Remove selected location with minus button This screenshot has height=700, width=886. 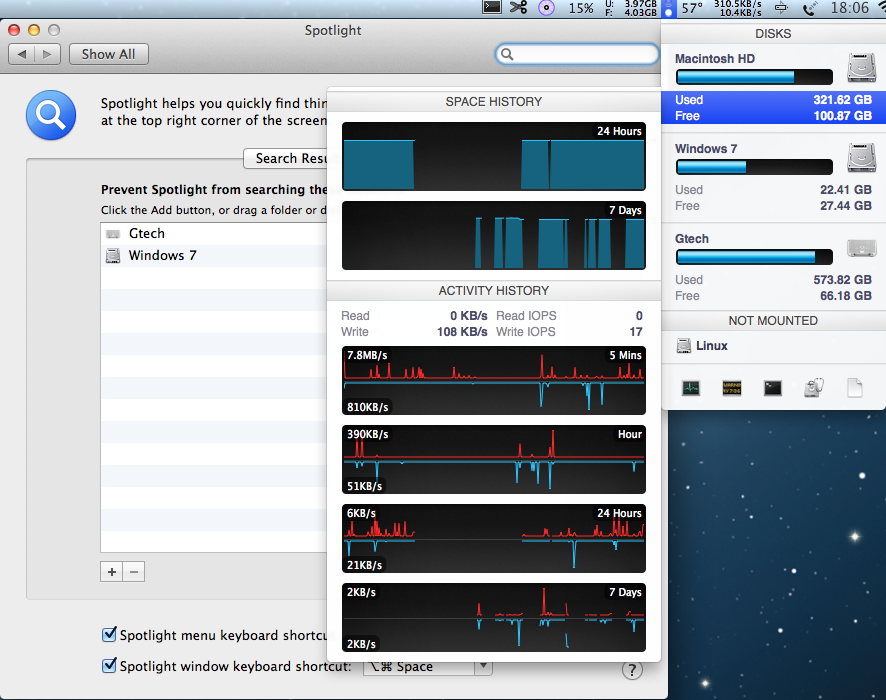[134, 572]
